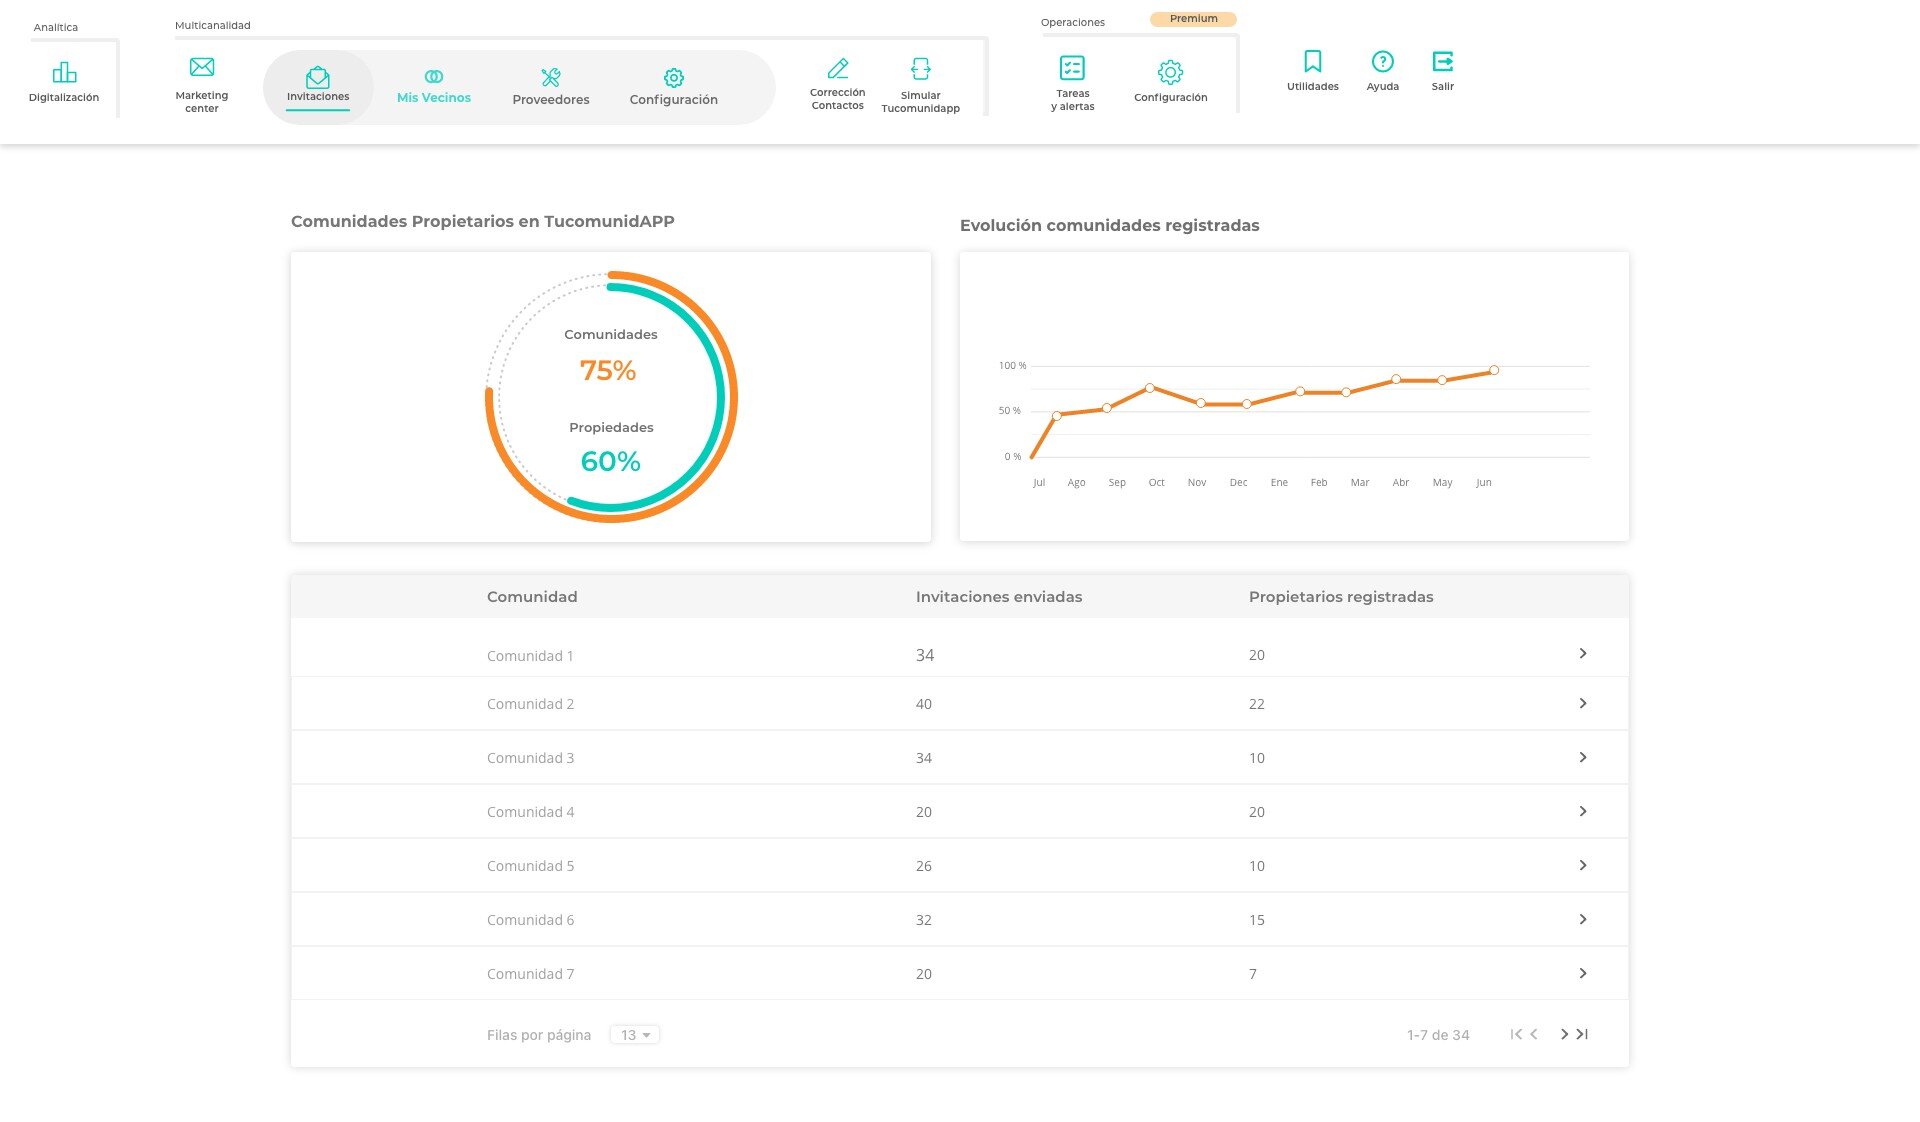Expand Comunidad 4 row chevron
The height and width of the screenshot is (1122, 1920).
tap(1583, 812)
